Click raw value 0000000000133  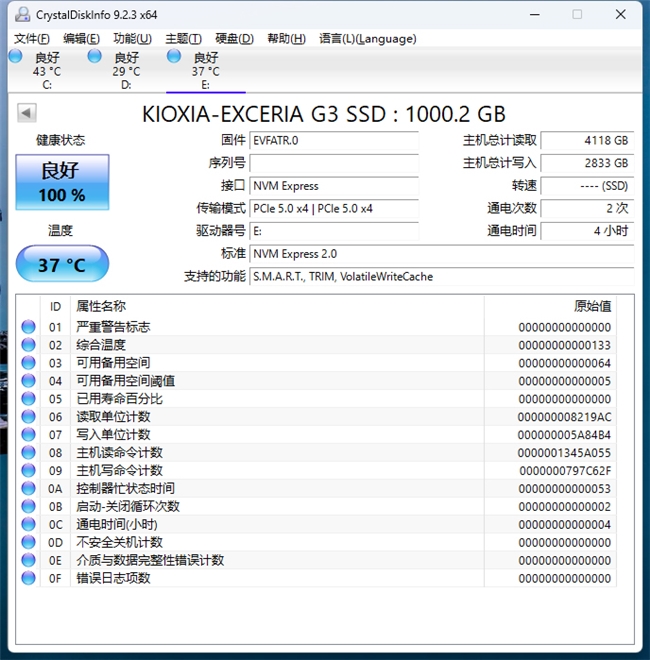tap(564, 345)
